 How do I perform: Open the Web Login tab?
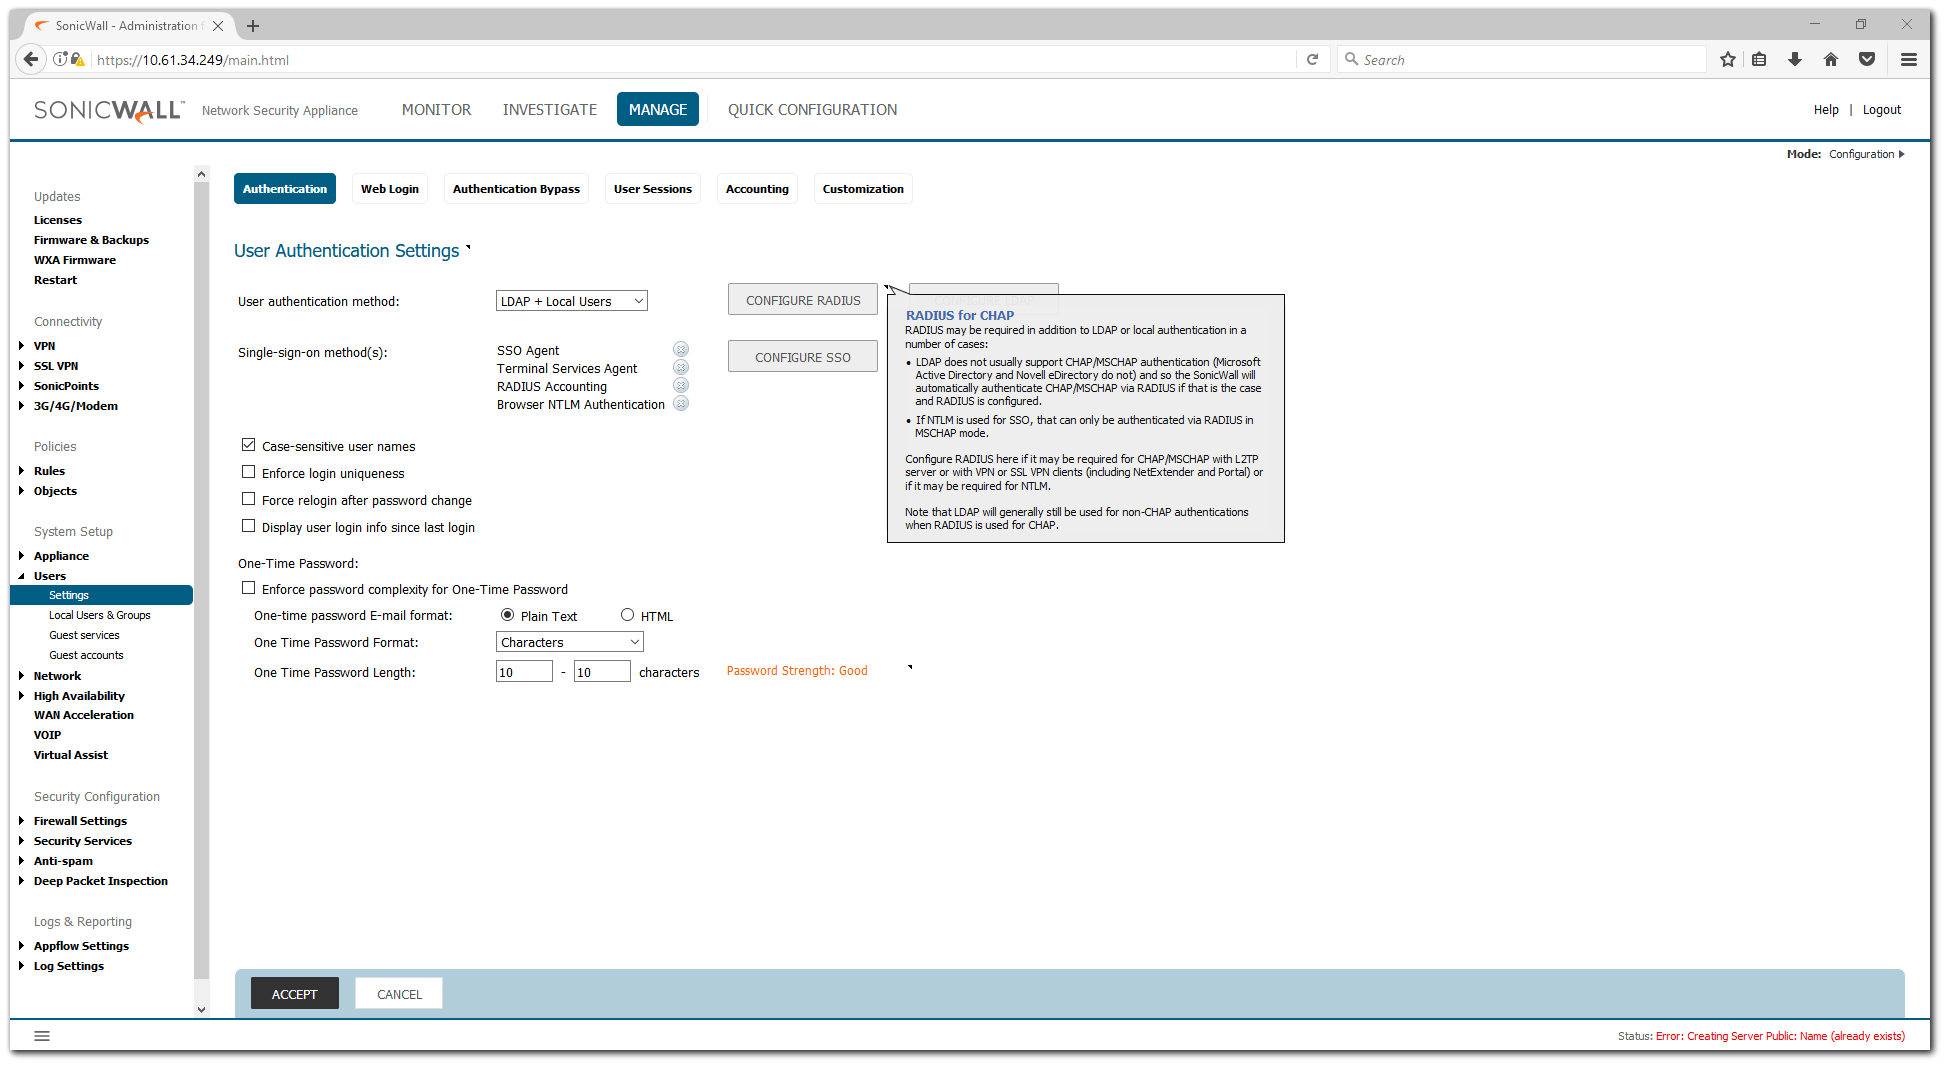pos(390,189)
